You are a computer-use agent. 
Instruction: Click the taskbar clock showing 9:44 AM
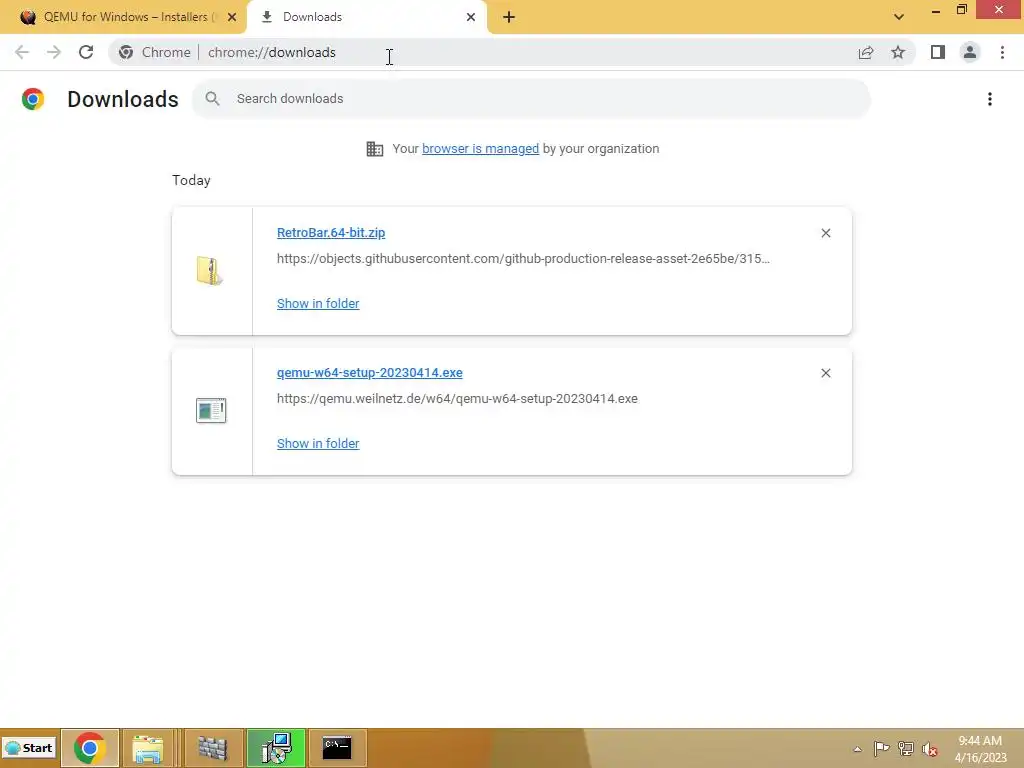point(980,748)
